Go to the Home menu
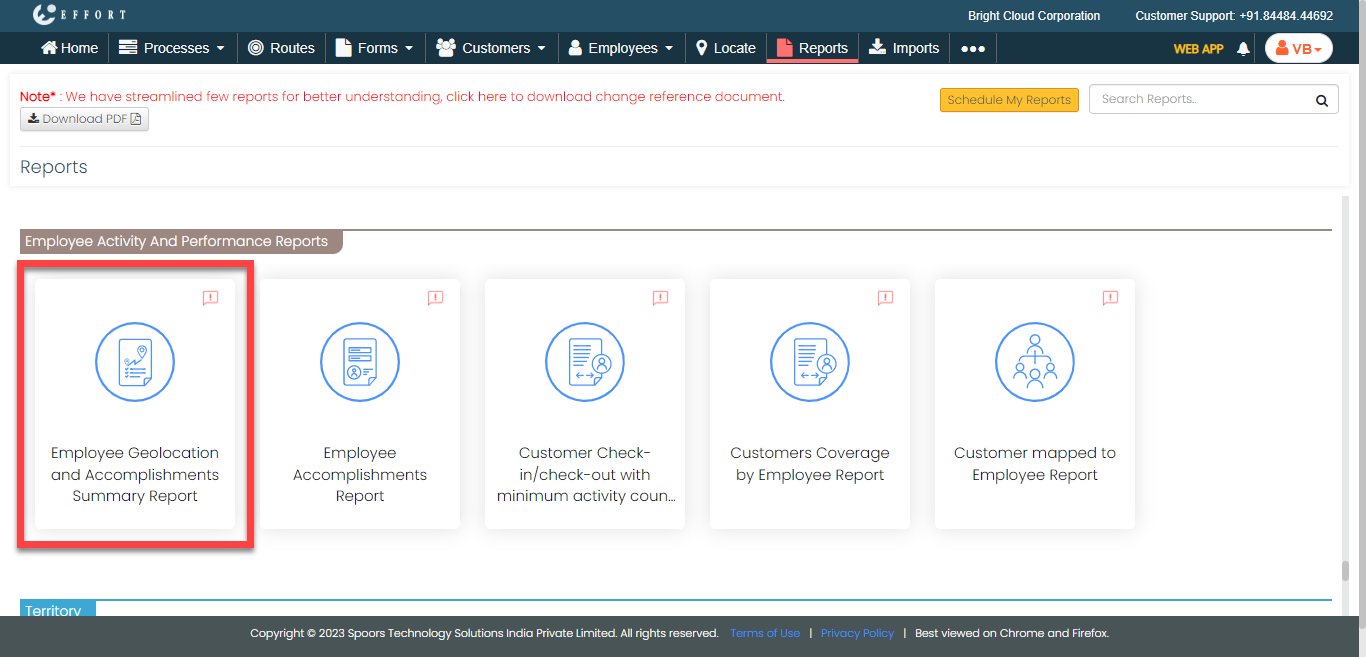 [69, 48]
